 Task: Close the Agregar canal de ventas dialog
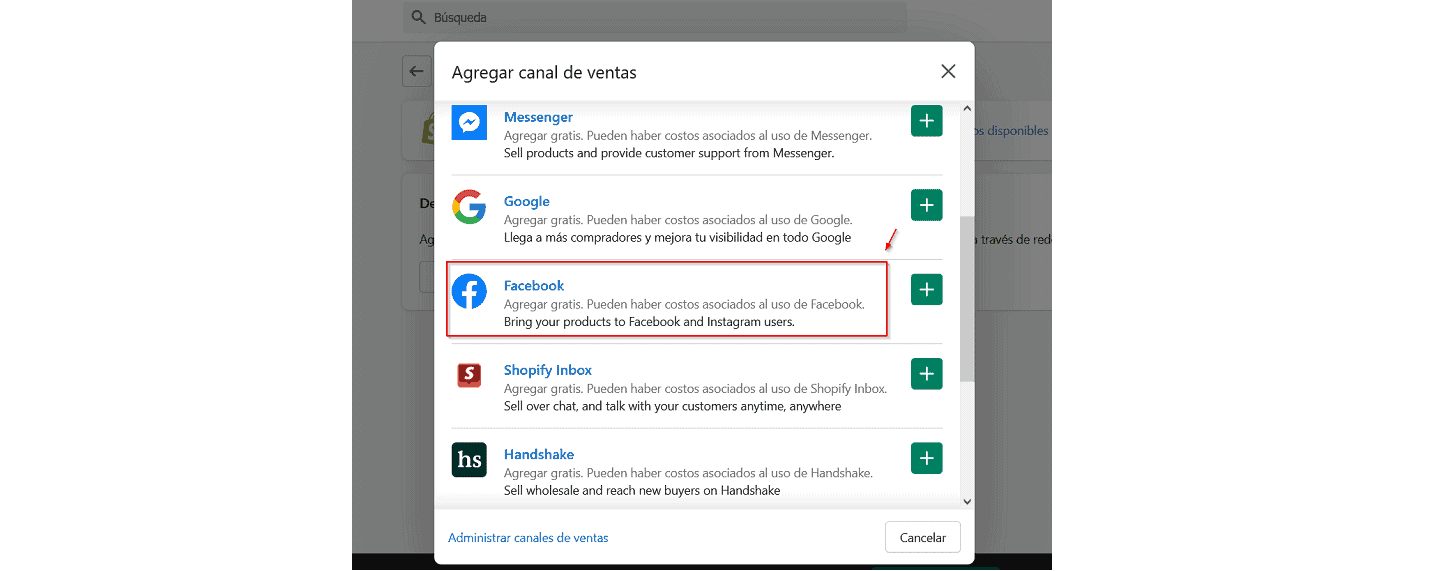pyautogui.click(x=948, y=72)
